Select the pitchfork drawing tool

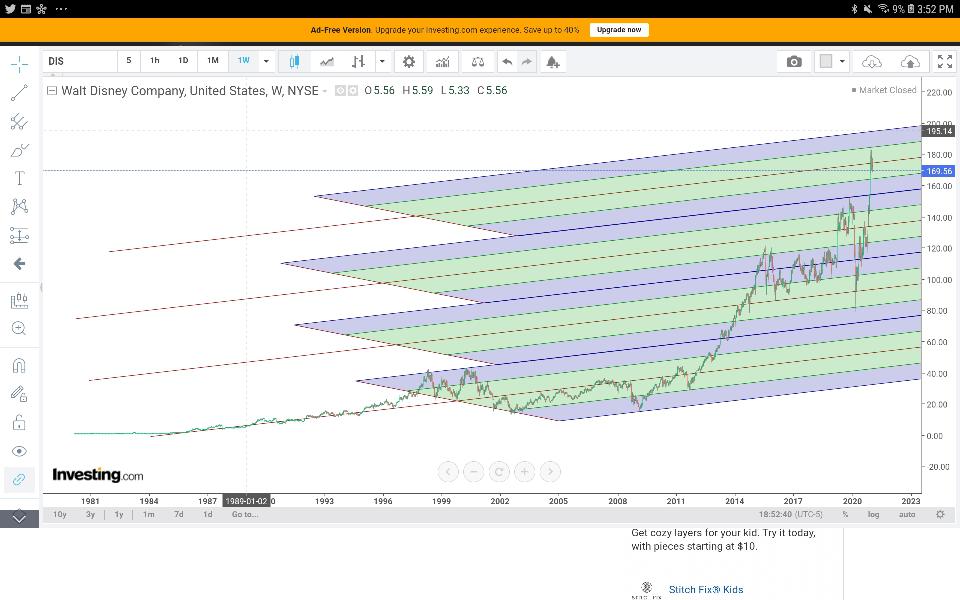coord(19,122)
